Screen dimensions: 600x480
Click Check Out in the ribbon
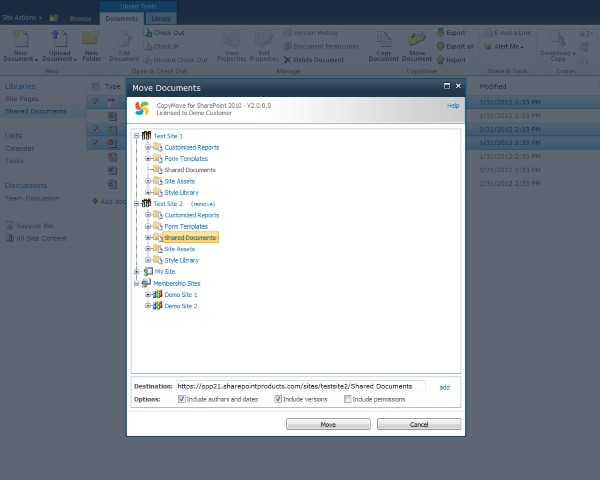[x=164, y=33]
